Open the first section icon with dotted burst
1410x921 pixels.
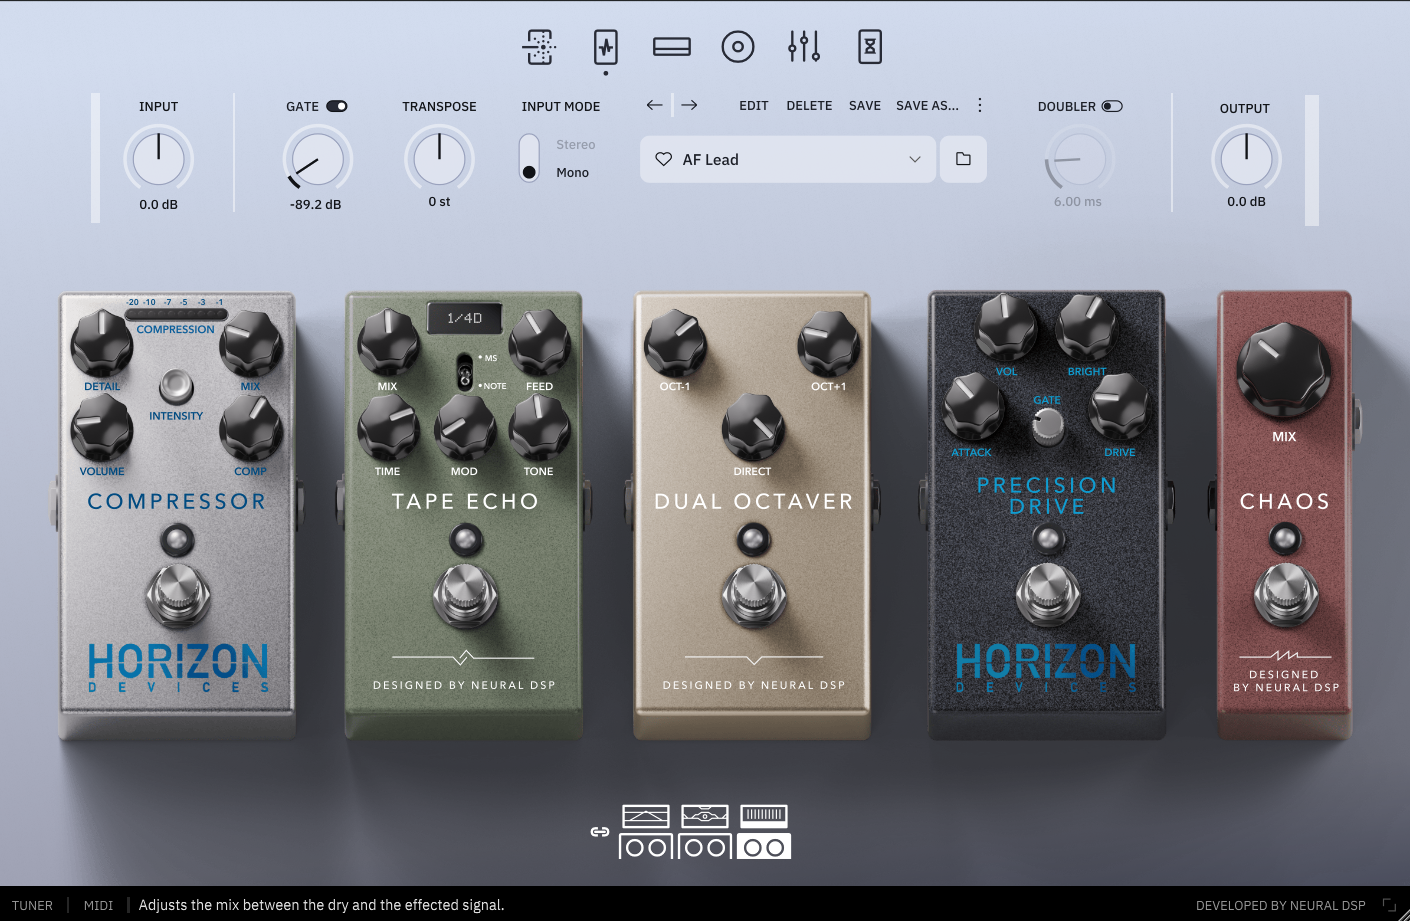[x=540, y=47]
